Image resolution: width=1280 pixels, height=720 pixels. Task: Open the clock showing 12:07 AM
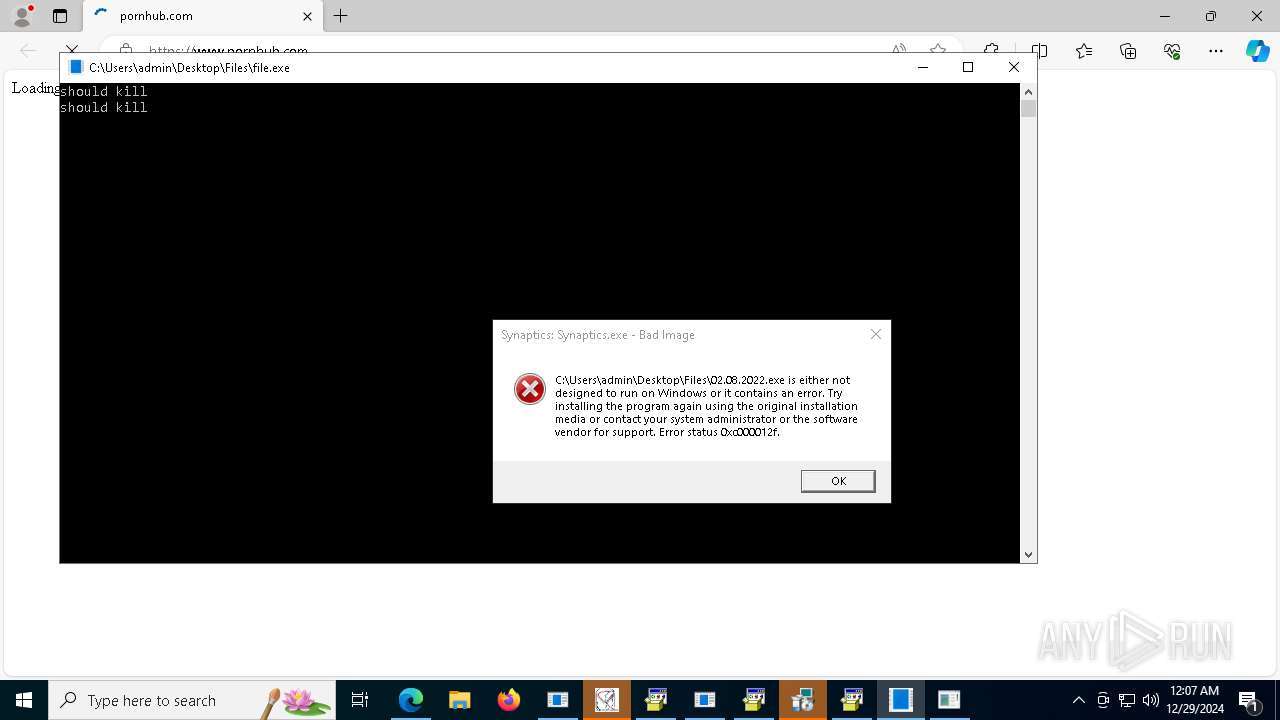(x=1196, y=700)
